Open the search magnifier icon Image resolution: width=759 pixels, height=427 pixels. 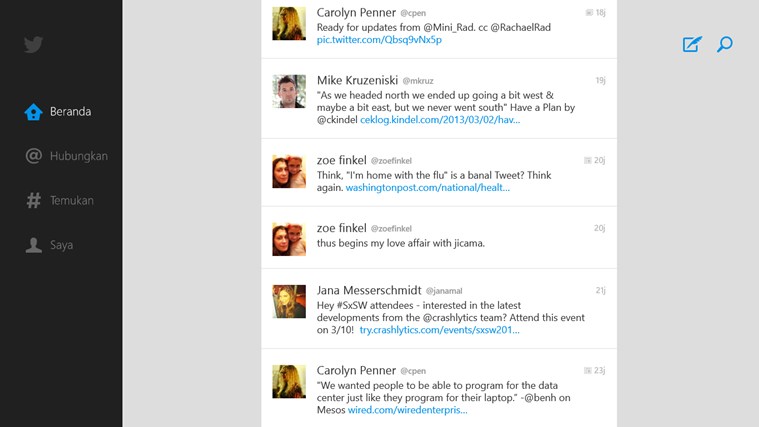pos(725,44)
